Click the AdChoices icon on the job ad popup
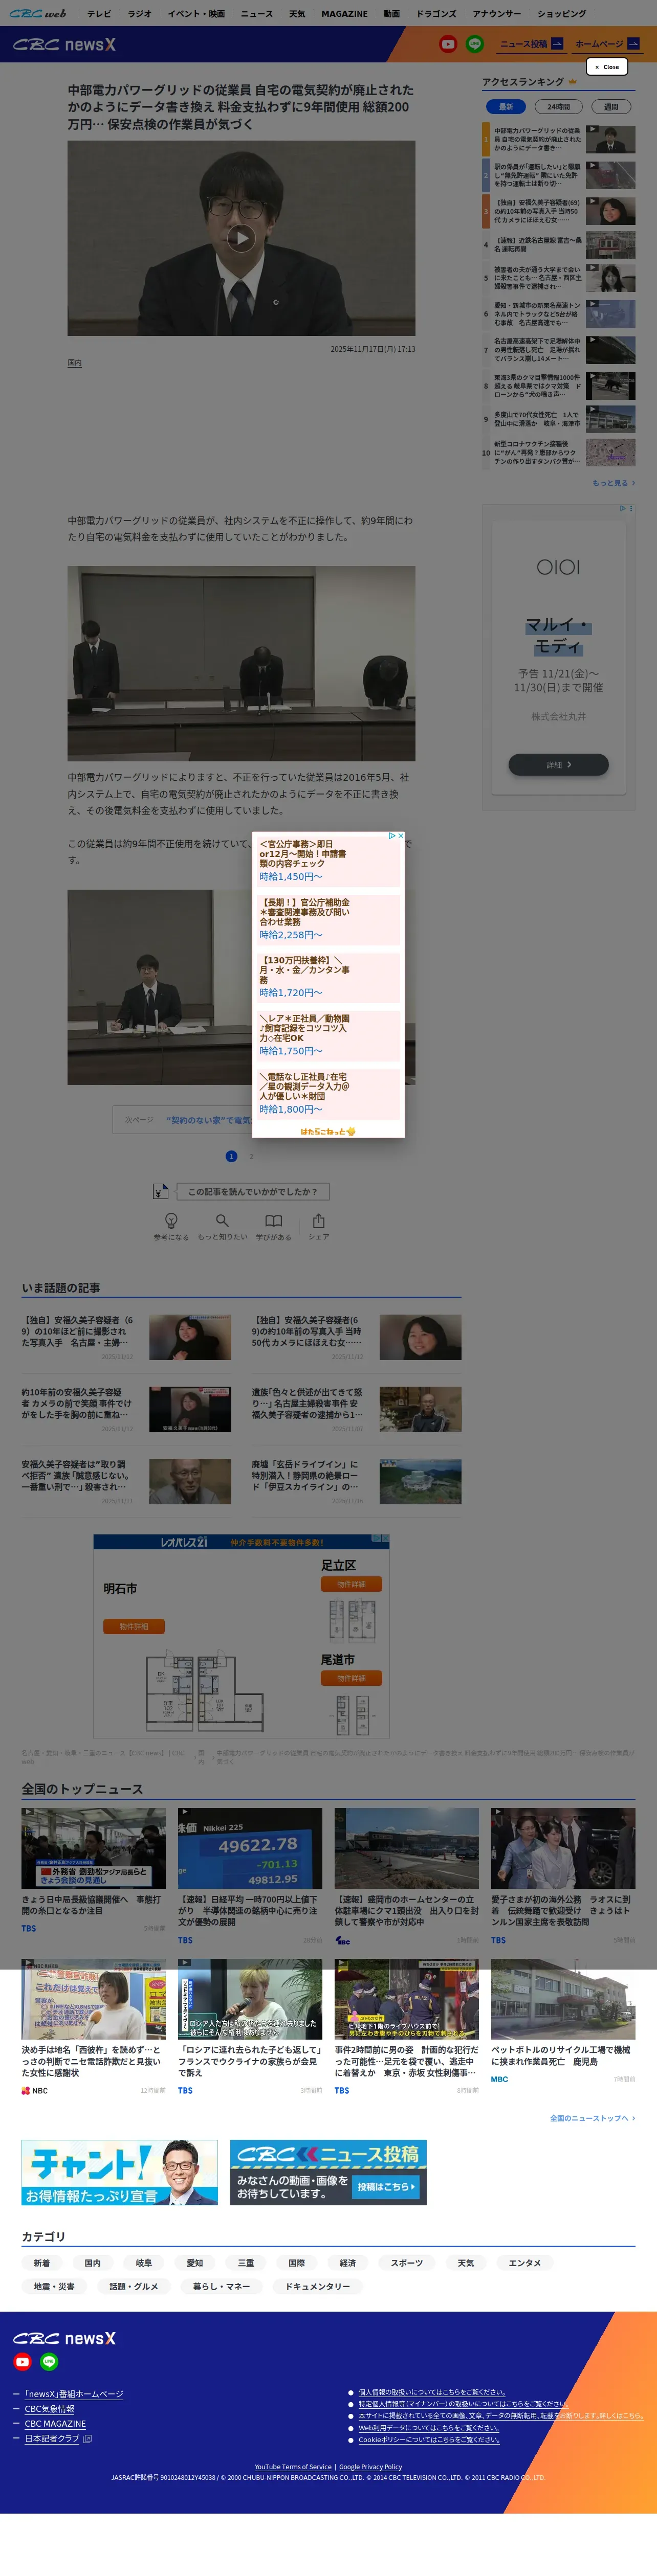The height and width of the screenshot is (2576, 657). 392,835
